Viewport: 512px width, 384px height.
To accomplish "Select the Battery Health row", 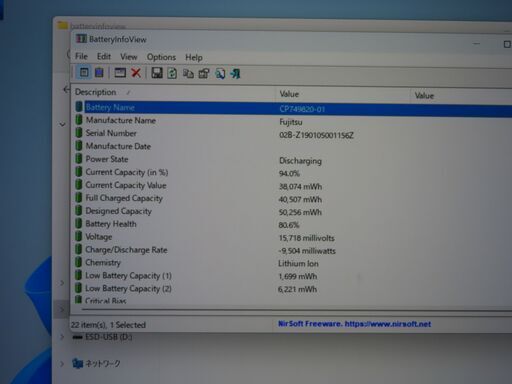I will (293, 224).
